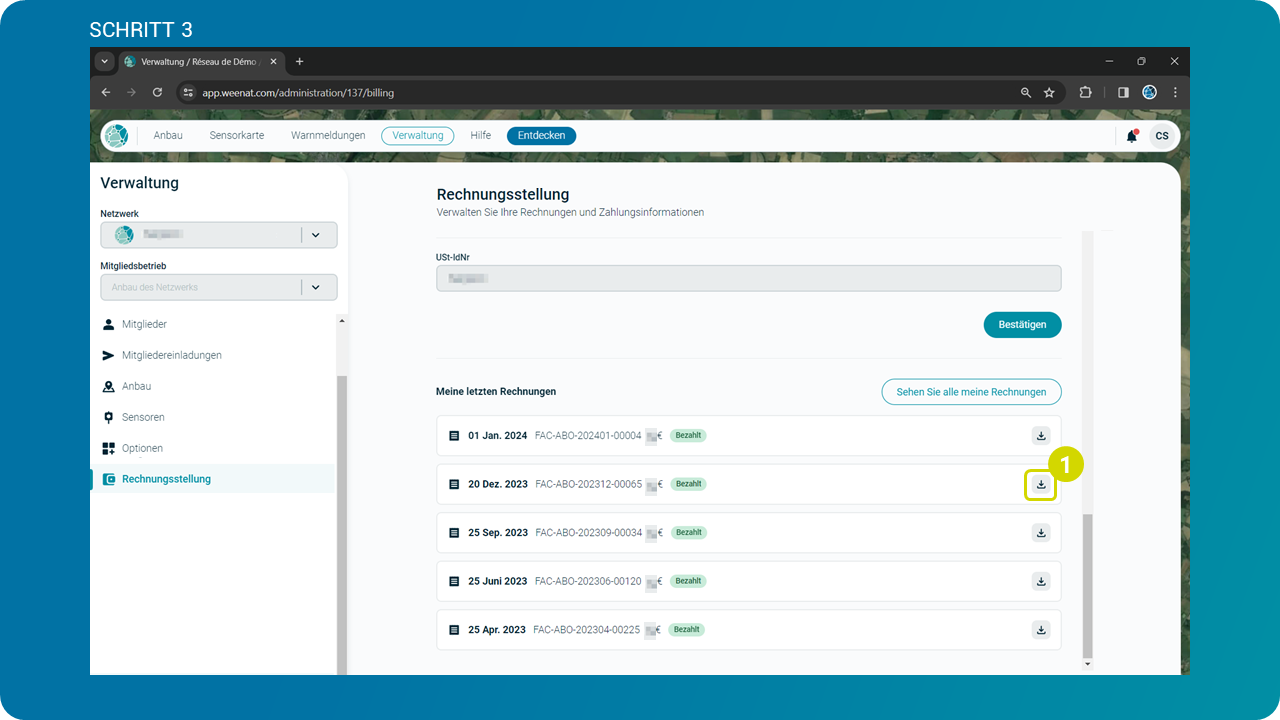Viewport: 1280px width, 720px height.
Task: Select Rechnungsstellung in the sidebar
Action: [212, 479]
